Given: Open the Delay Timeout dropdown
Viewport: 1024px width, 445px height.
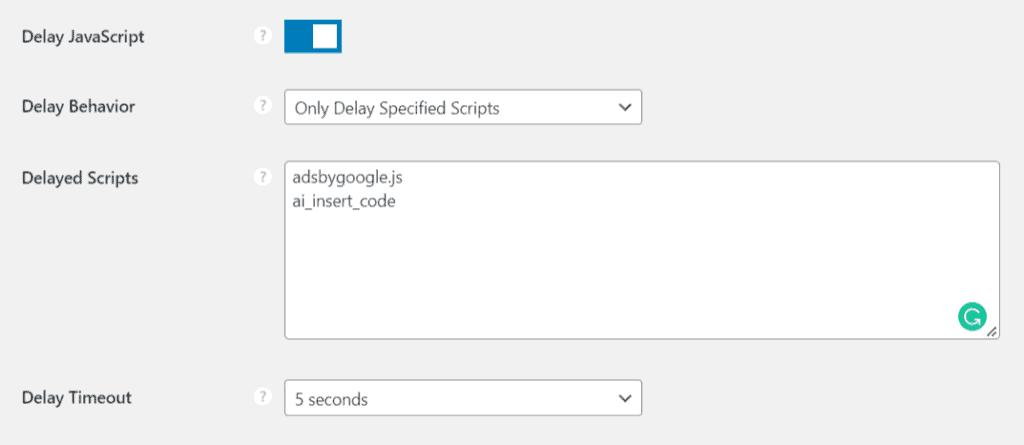Looking at the screenshot, I should click(462, 399).
